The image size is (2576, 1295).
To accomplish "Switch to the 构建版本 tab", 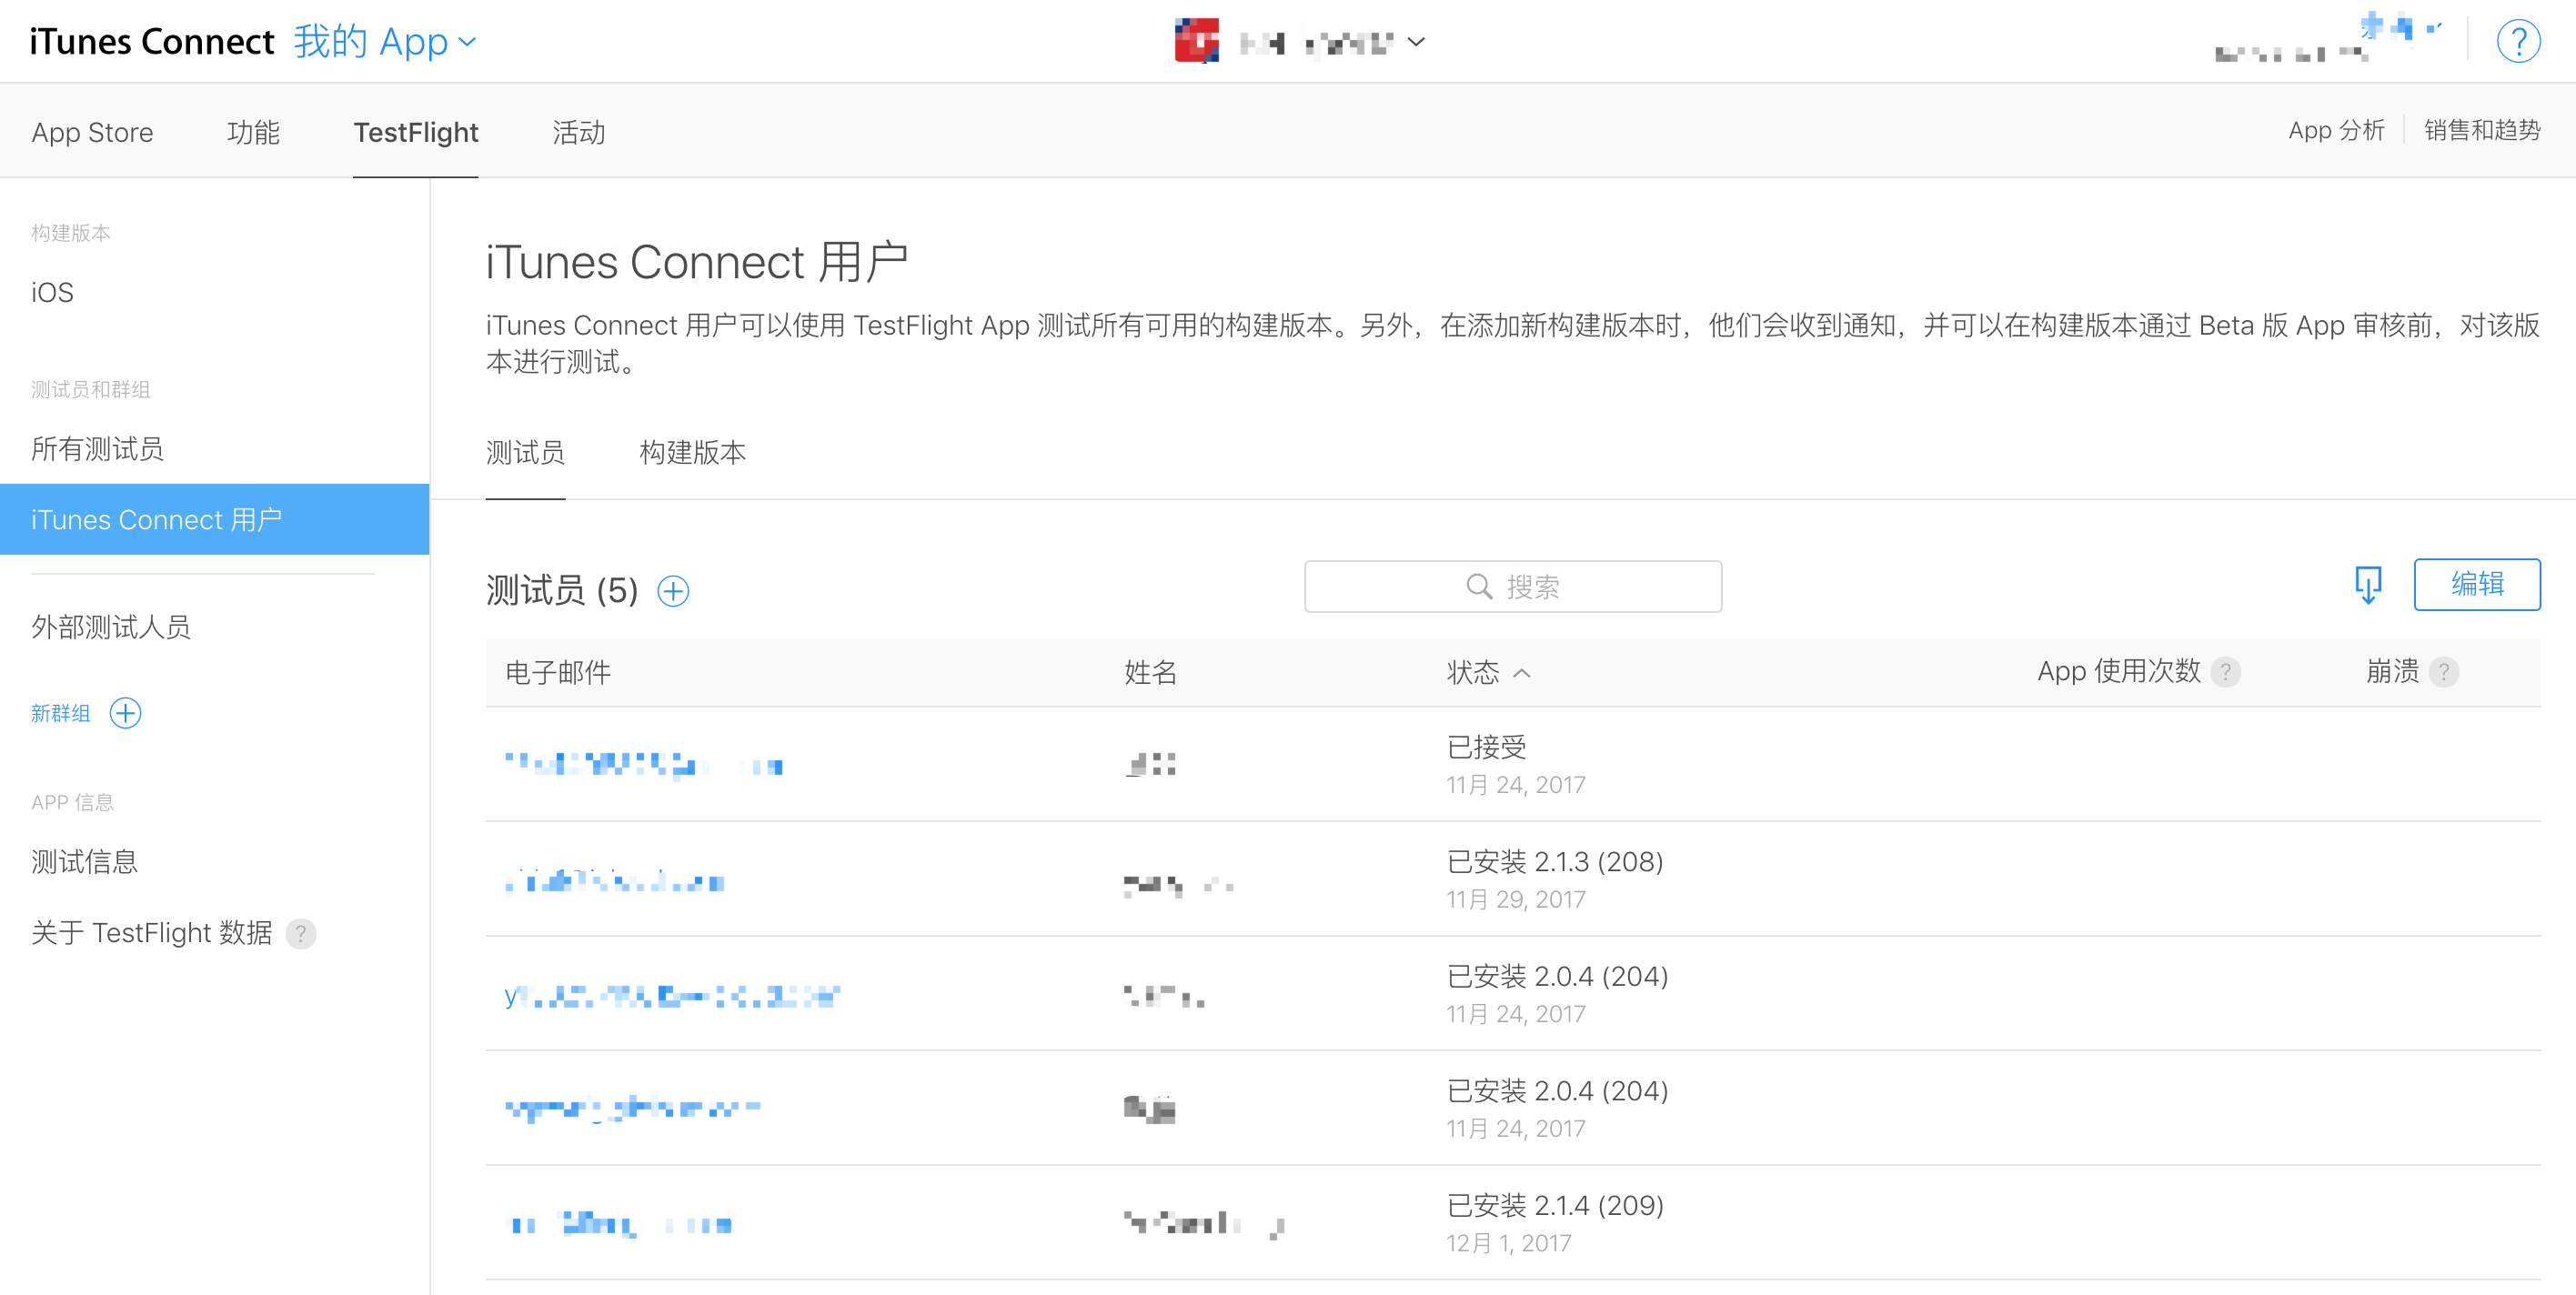I will tap(692, 453).
